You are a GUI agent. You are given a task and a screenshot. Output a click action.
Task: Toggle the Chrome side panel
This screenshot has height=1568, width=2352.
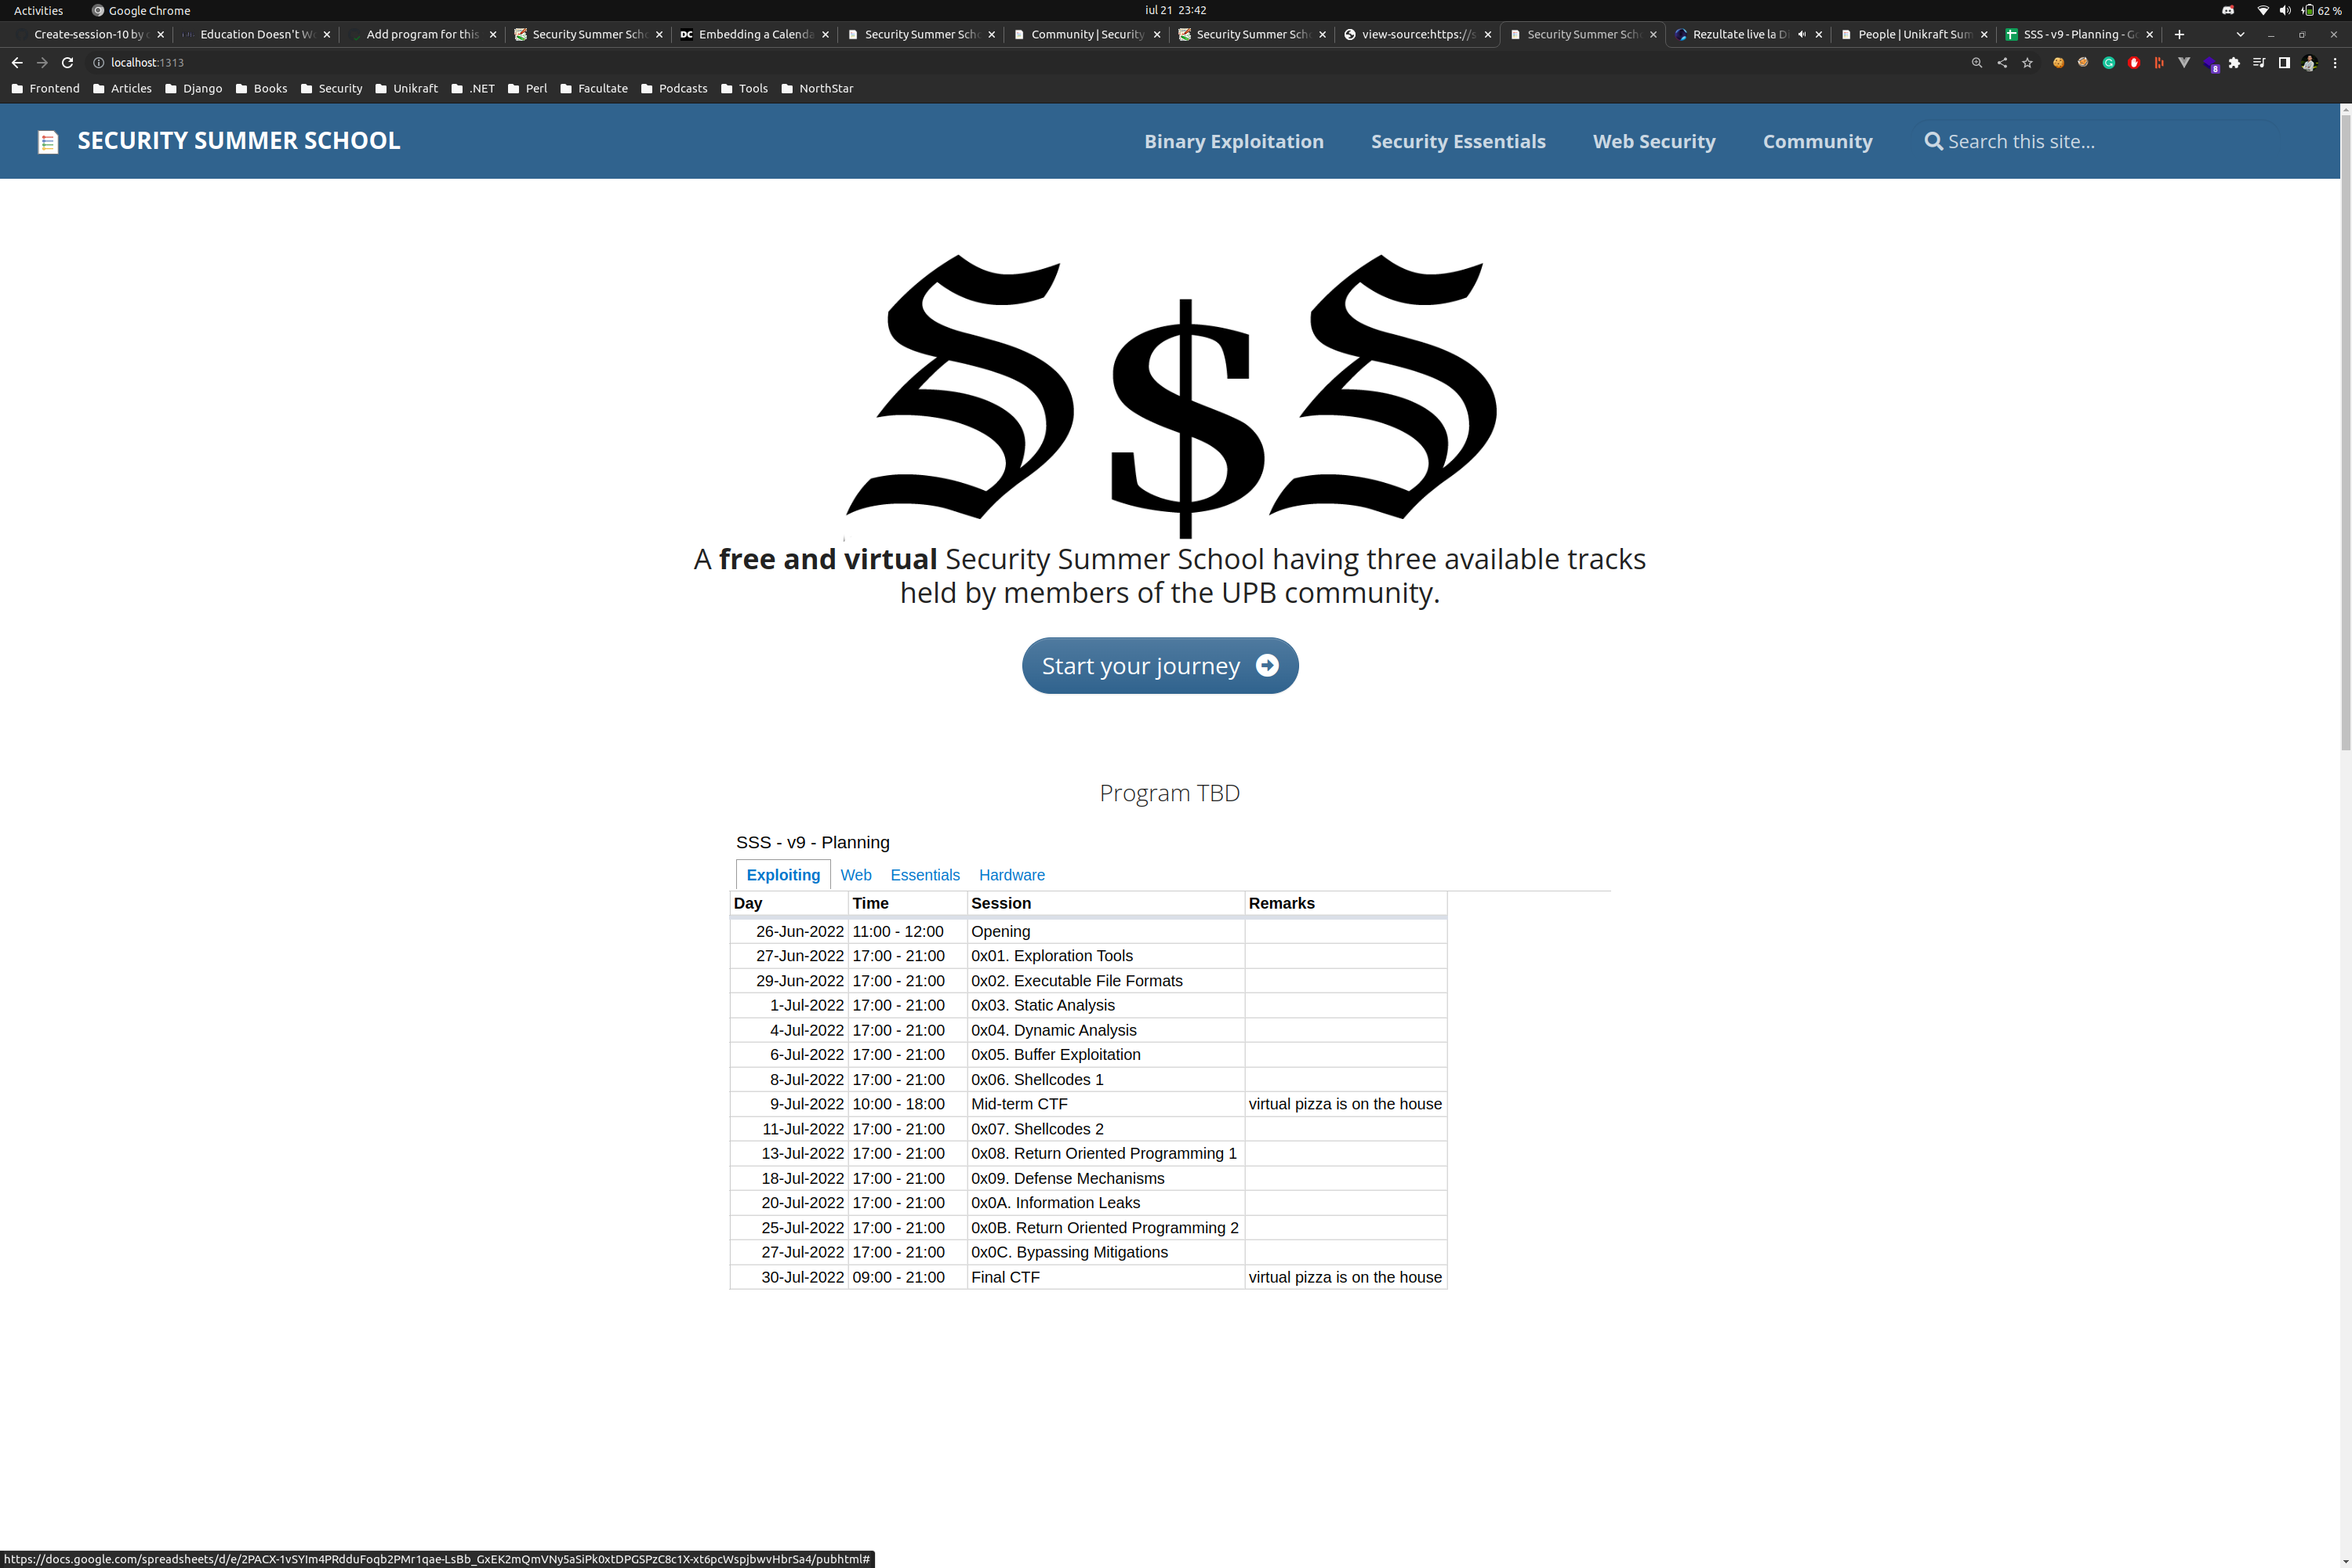2284,63
